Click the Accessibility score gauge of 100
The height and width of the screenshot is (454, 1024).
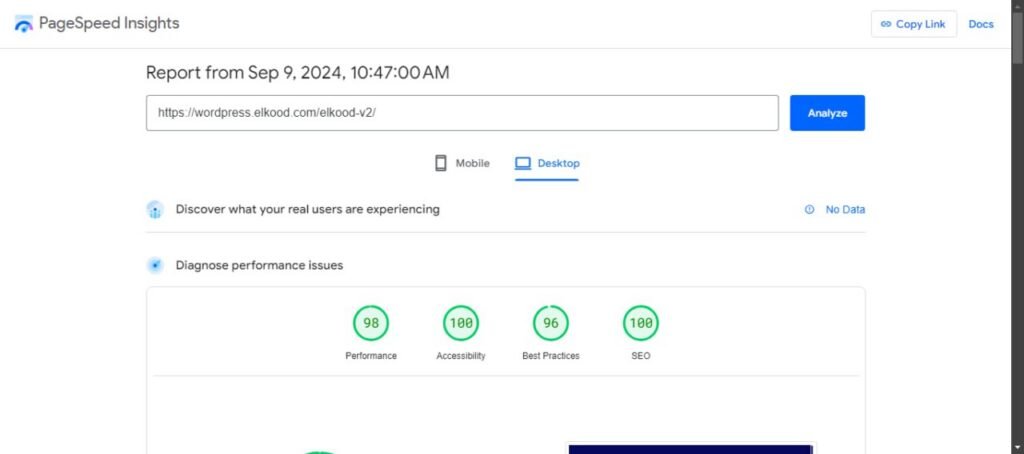461,323
